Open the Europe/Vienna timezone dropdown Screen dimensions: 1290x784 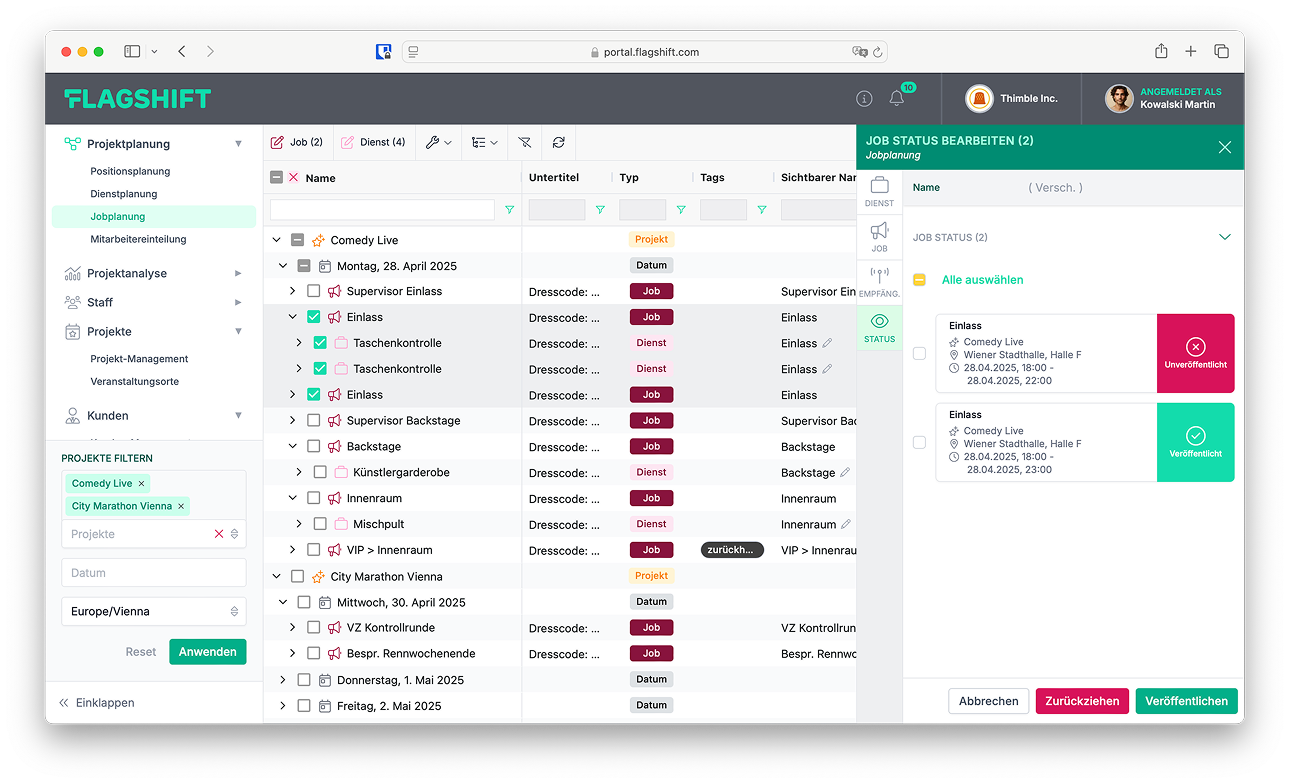pos(153,611)
